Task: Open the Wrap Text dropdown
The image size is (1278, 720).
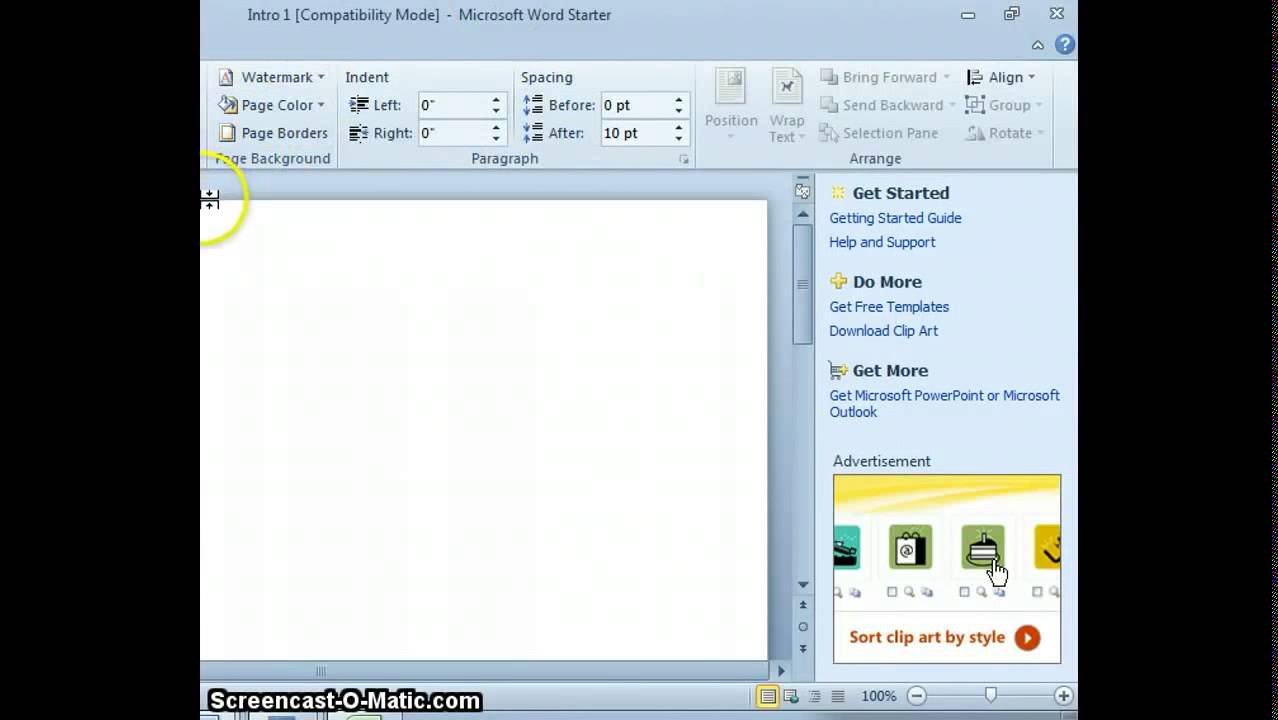Action: pos(787,105)
